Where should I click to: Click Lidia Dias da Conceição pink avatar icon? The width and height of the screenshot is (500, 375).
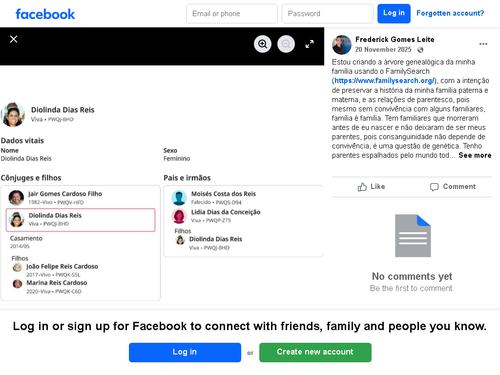tap(179, 216)
